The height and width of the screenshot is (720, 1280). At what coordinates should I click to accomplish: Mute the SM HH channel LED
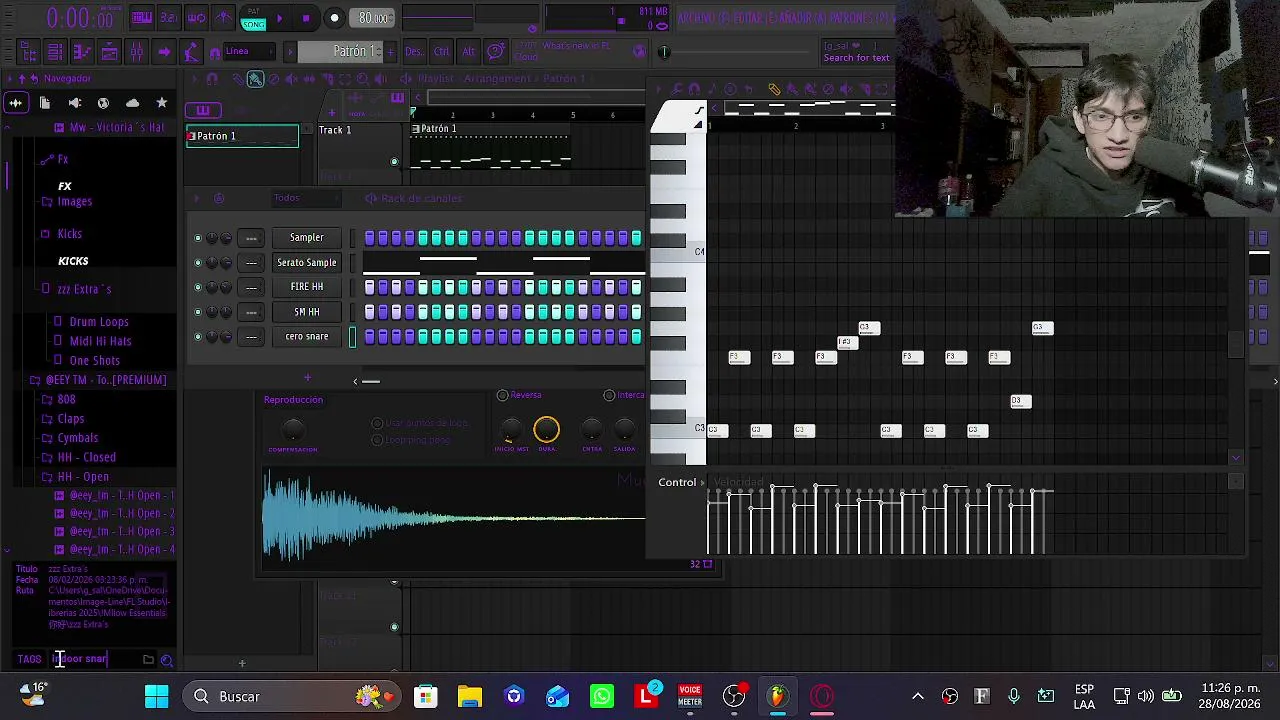pos(198,312)
